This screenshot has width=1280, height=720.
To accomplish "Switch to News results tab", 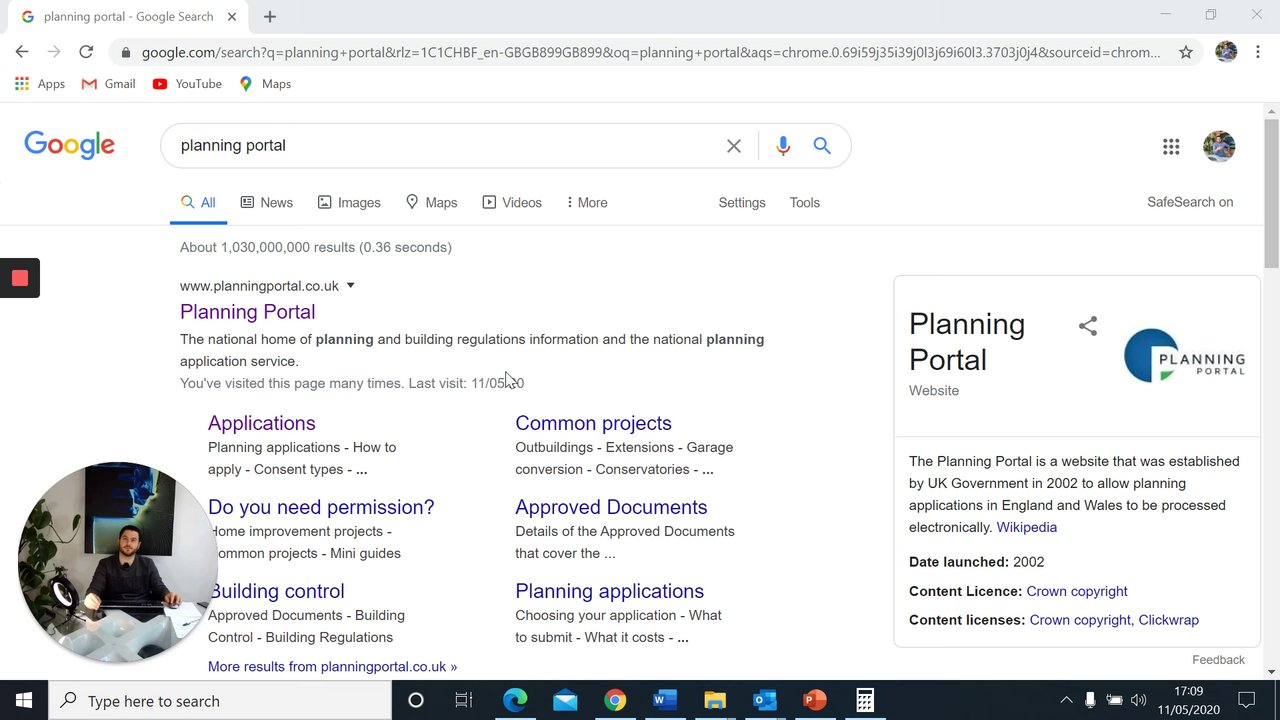I will 267,203.
